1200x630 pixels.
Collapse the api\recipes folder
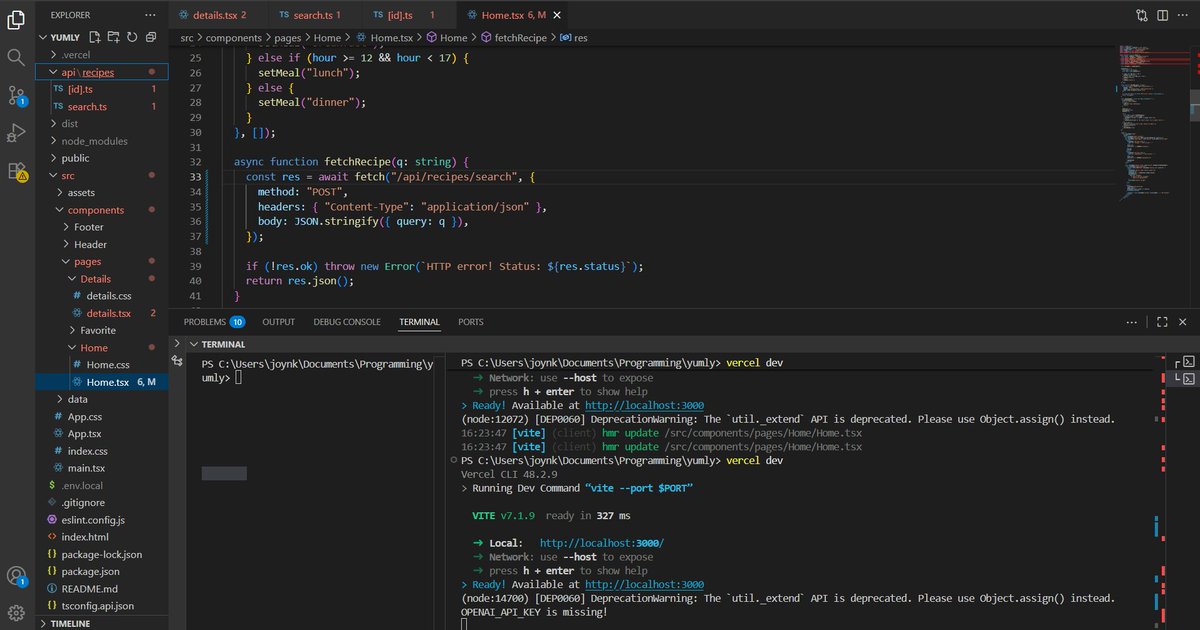pos(102,72)
